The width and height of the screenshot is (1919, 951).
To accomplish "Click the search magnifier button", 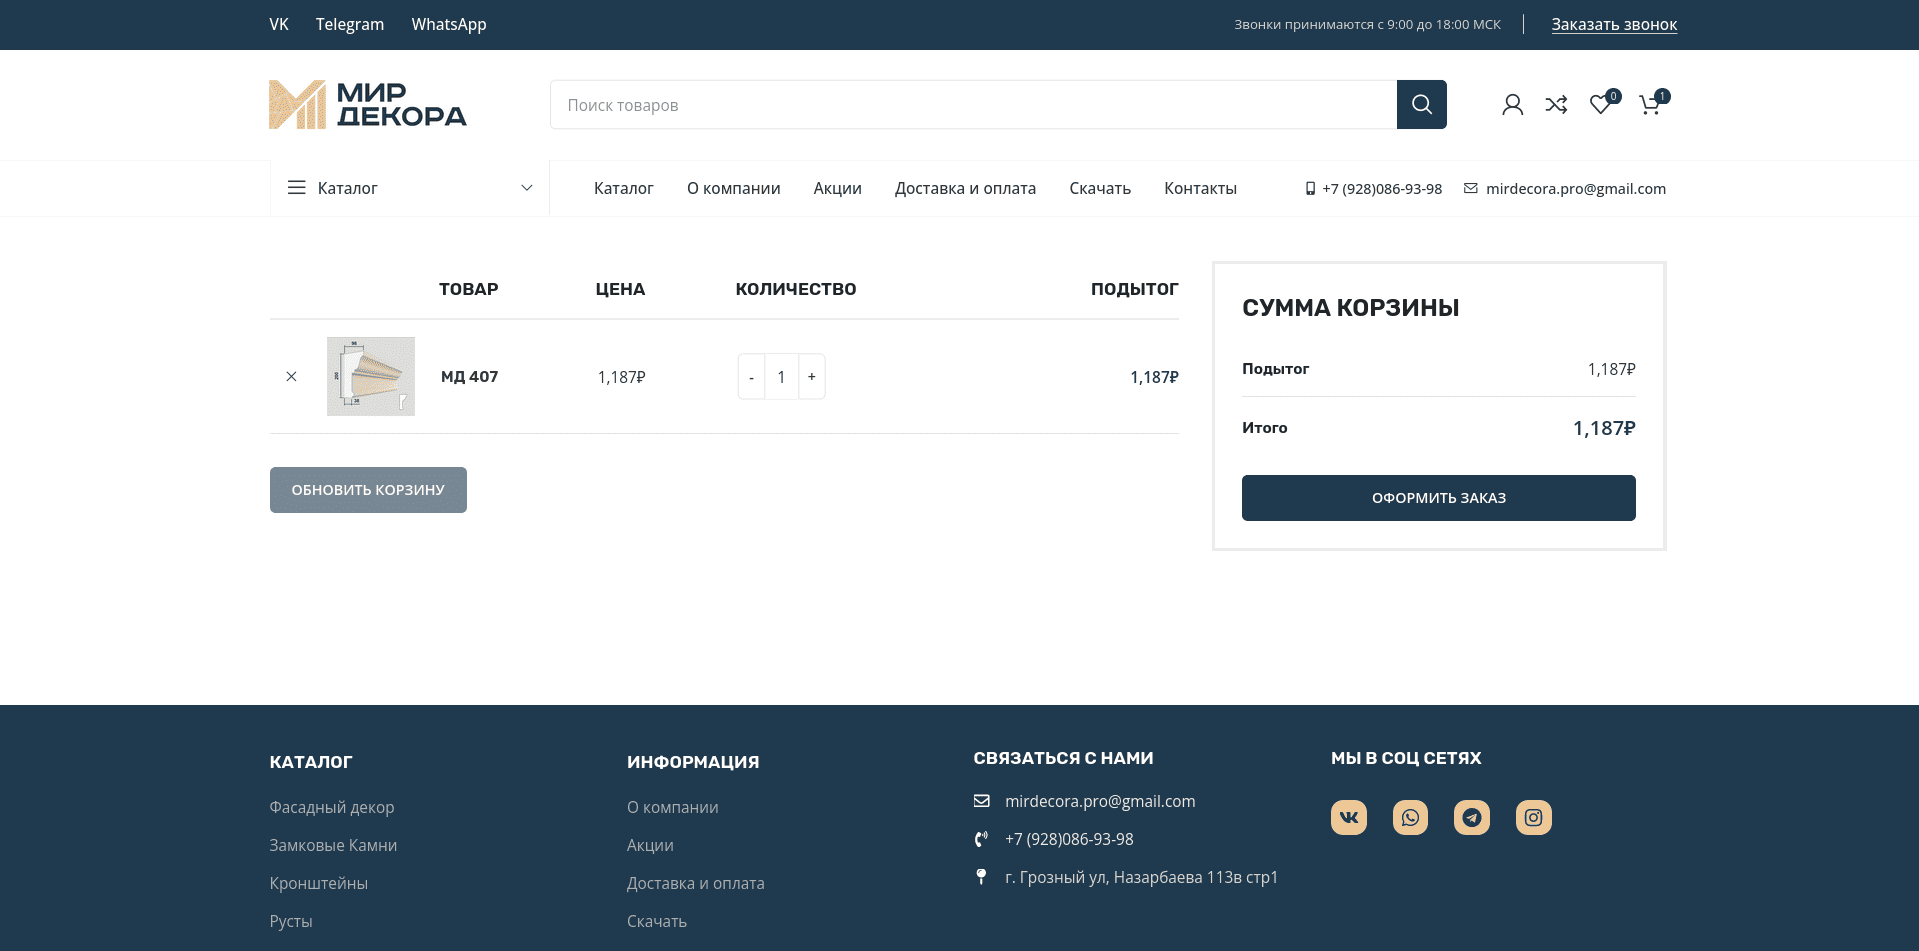I will point(1421,105).
